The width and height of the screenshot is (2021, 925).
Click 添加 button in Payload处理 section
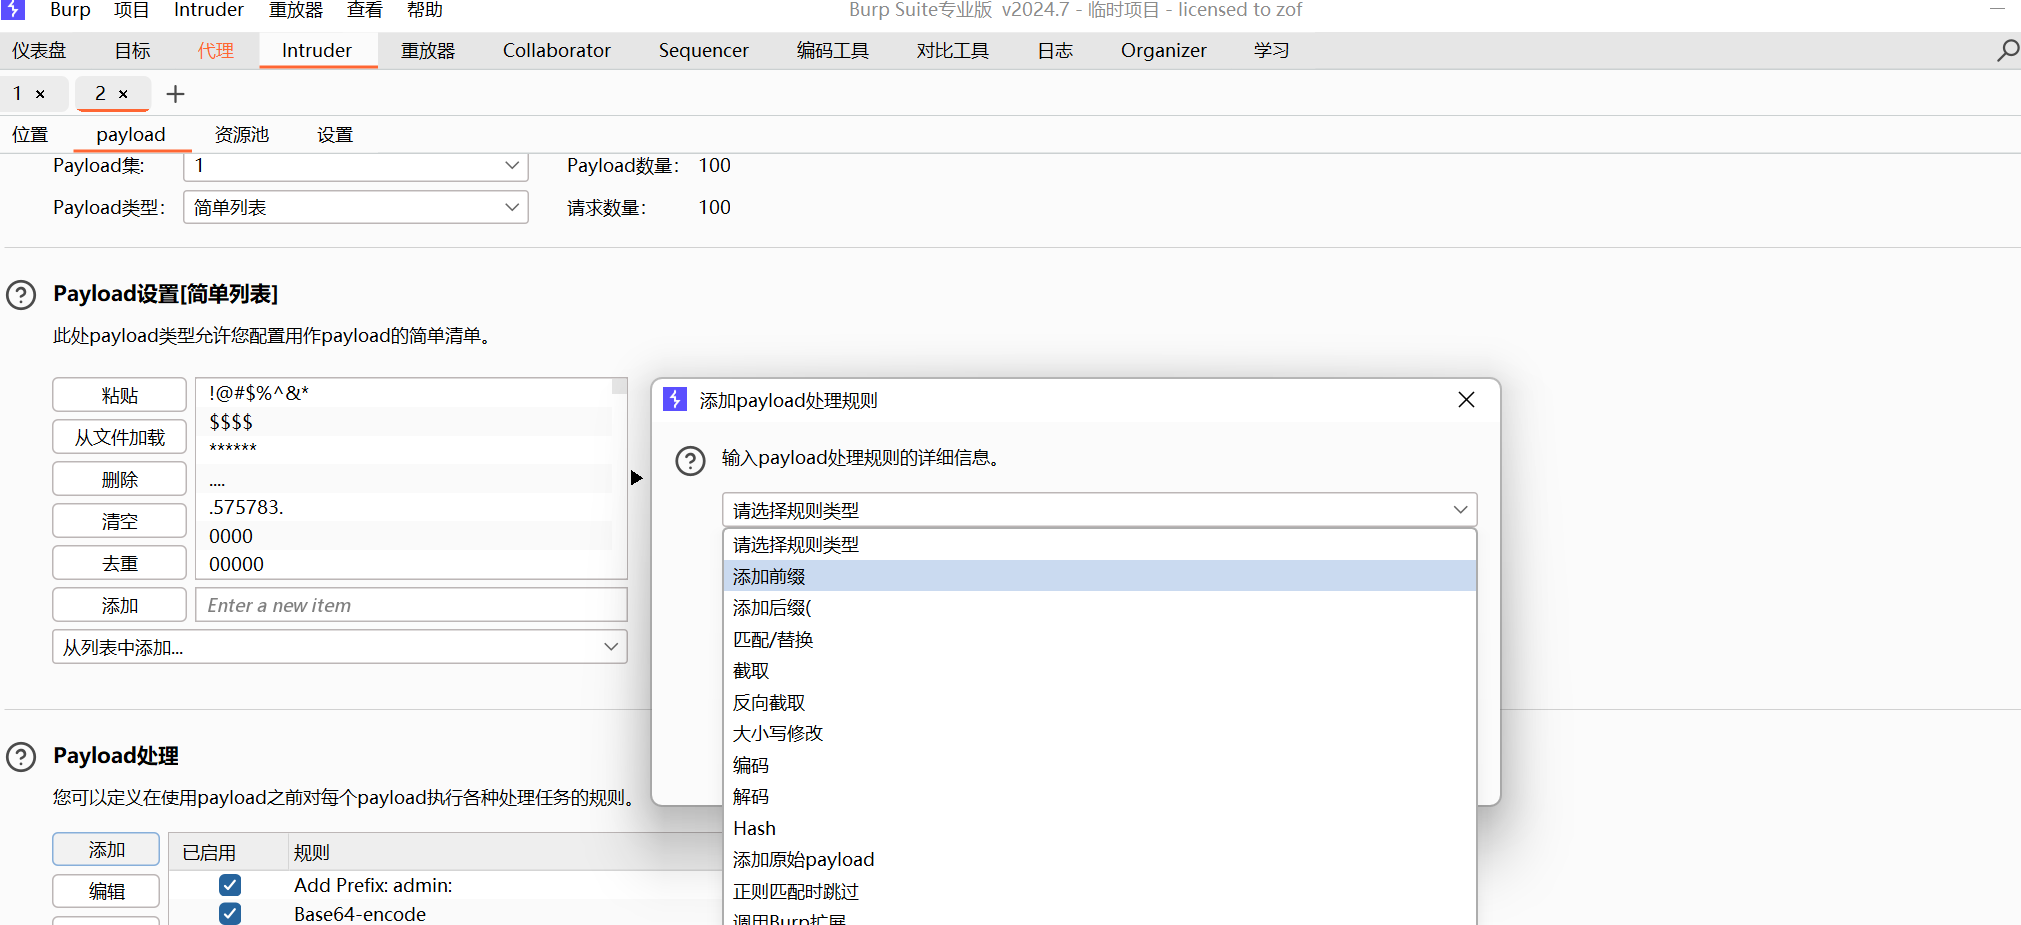pos(106,849)
